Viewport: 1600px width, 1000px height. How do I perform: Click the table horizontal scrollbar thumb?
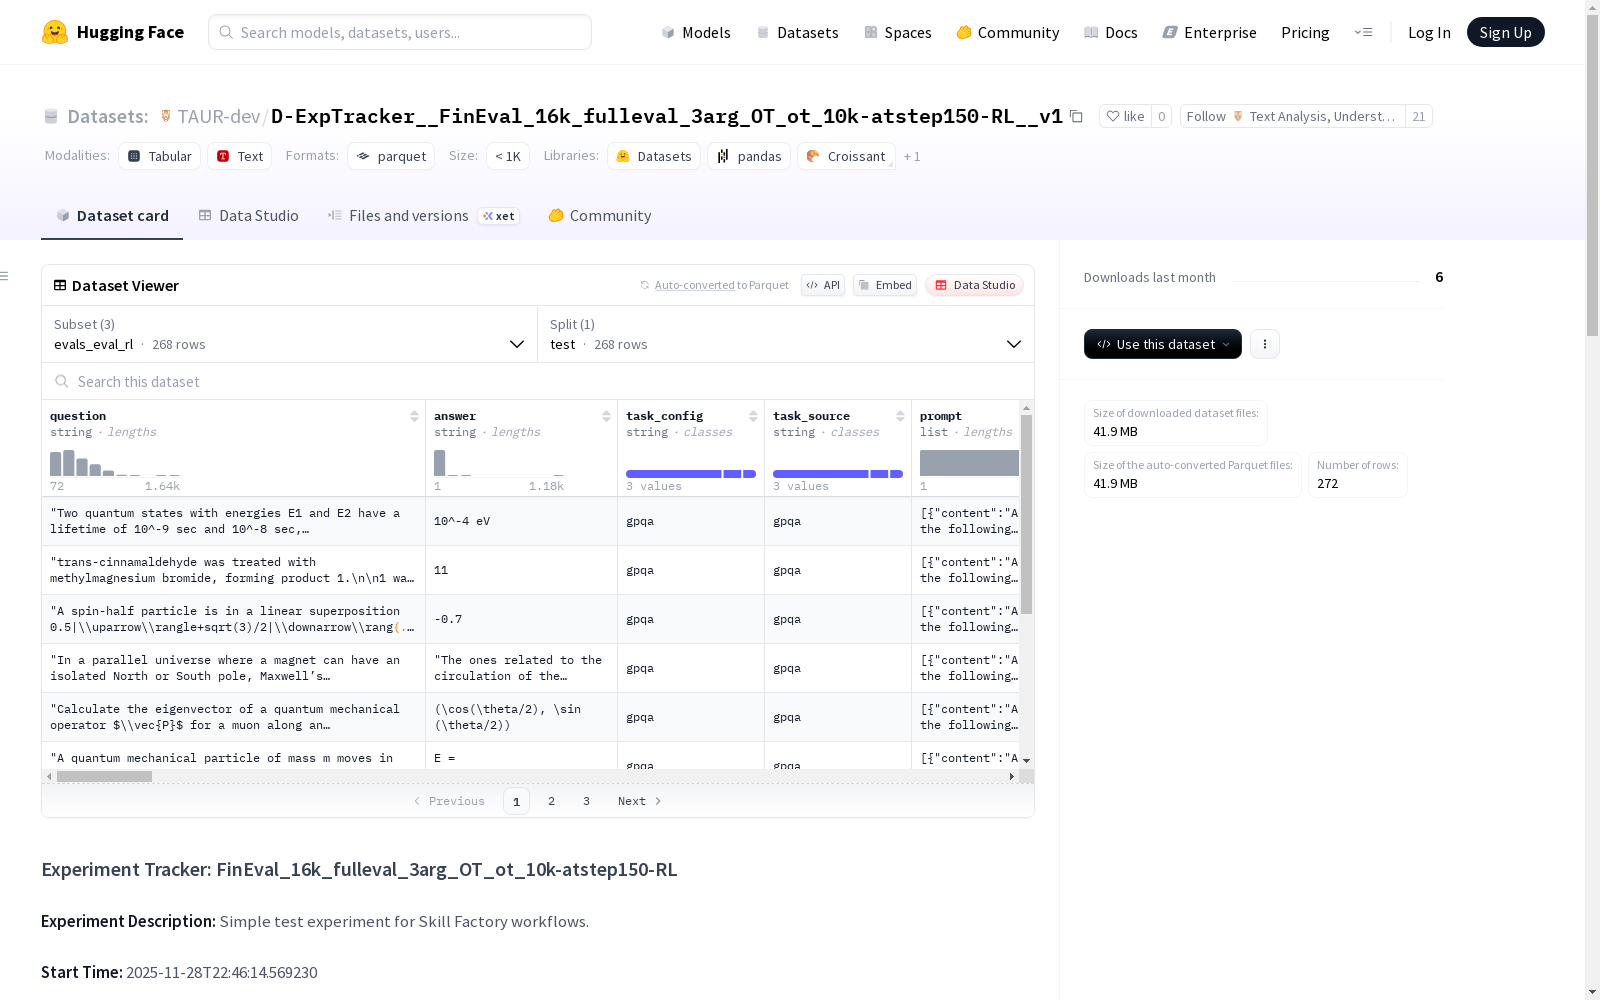pos(104,776)
